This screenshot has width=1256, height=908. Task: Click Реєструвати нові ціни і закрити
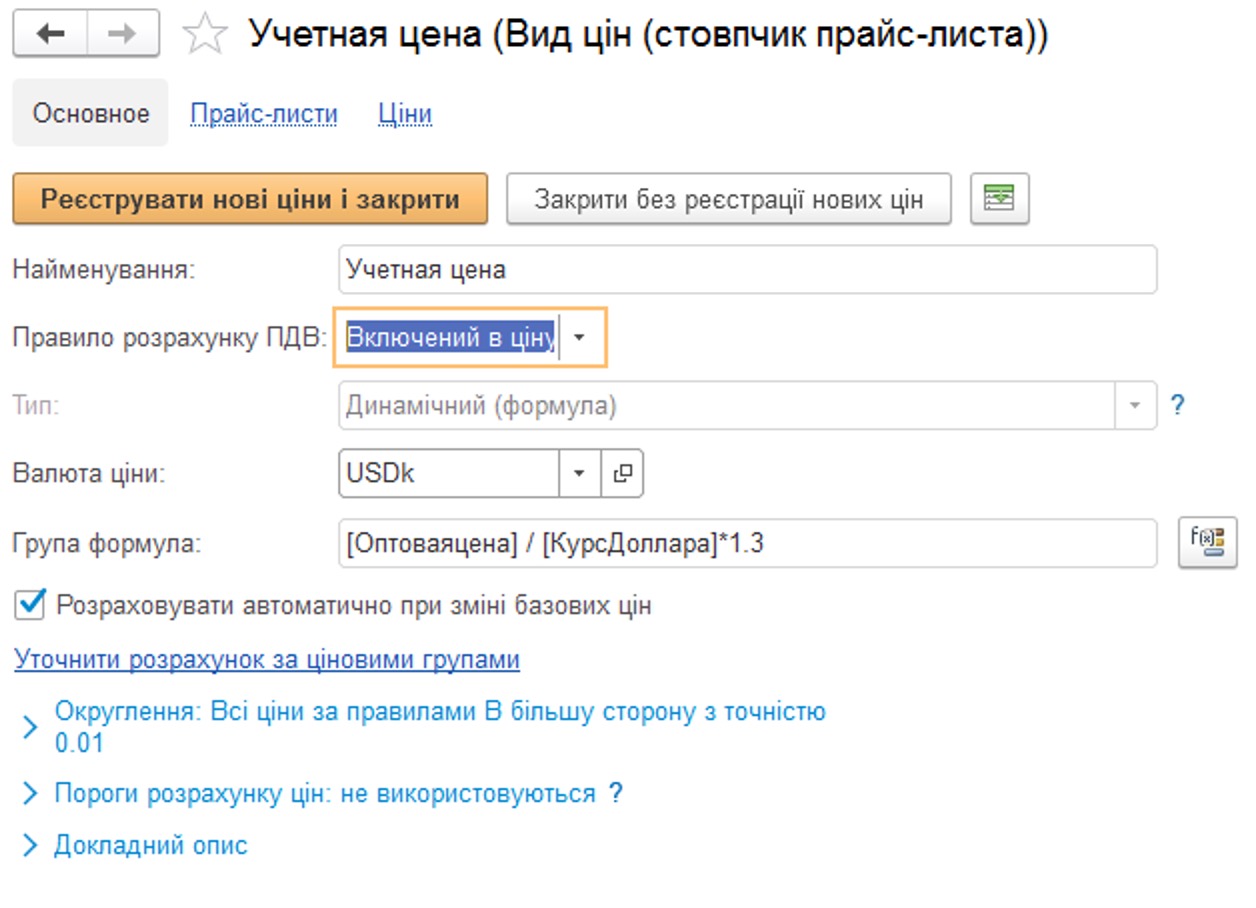[x=250, y=199]
